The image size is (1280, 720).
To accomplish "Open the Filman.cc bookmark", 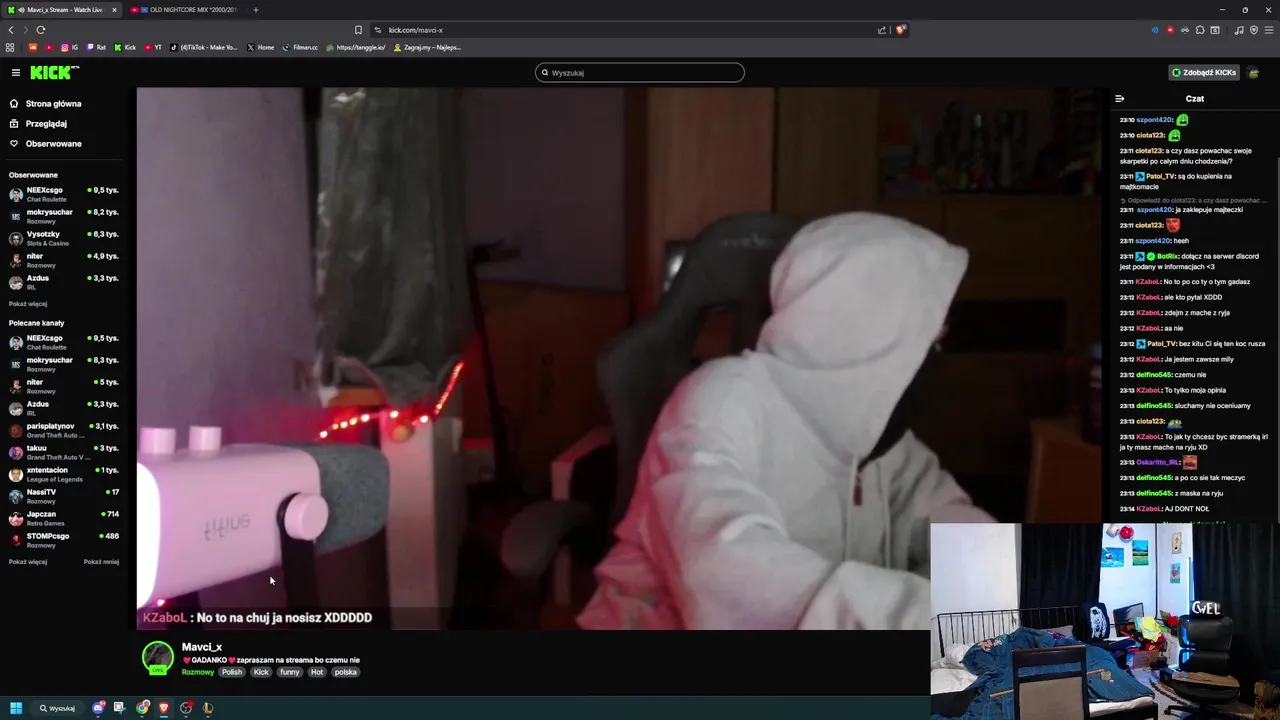I will coord(300,47).
